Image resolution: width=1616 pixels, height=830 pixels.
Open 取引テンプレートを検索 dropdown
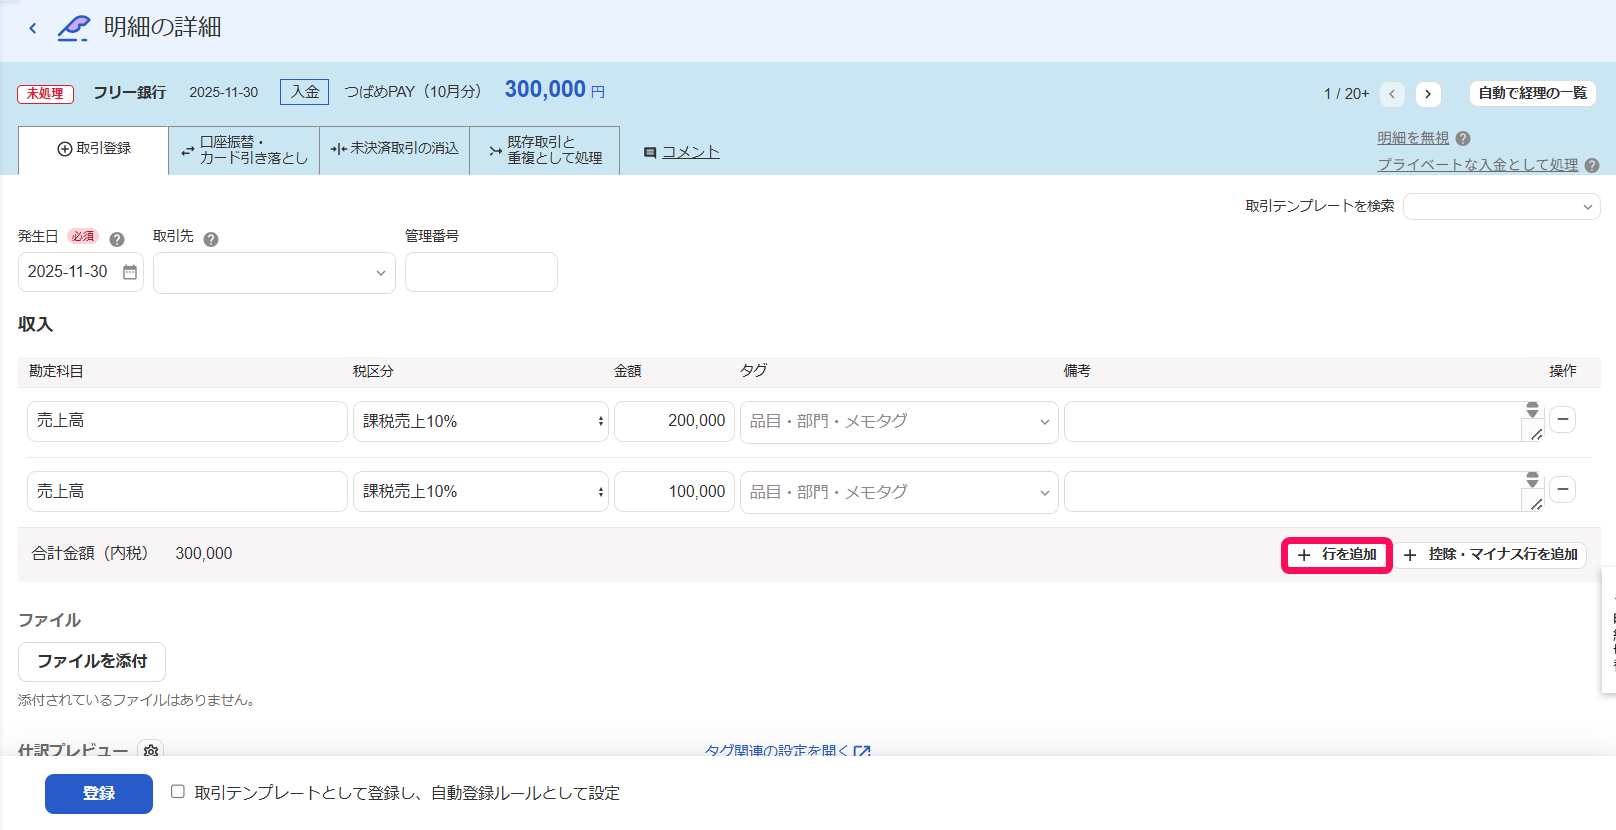pyautogui.click(x=1502, y=207)
